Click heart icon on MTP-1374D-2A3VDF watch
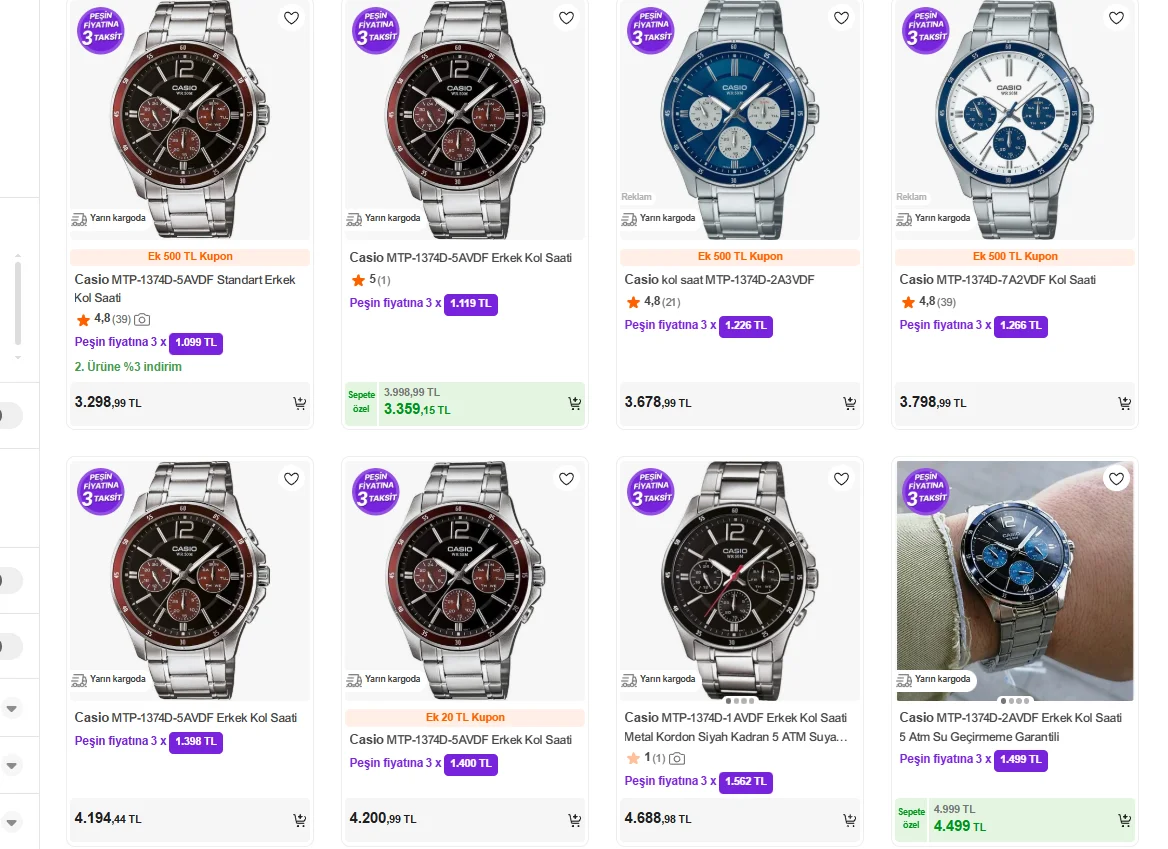Viewport: 1168px width, 849px height. pos(841,18)
